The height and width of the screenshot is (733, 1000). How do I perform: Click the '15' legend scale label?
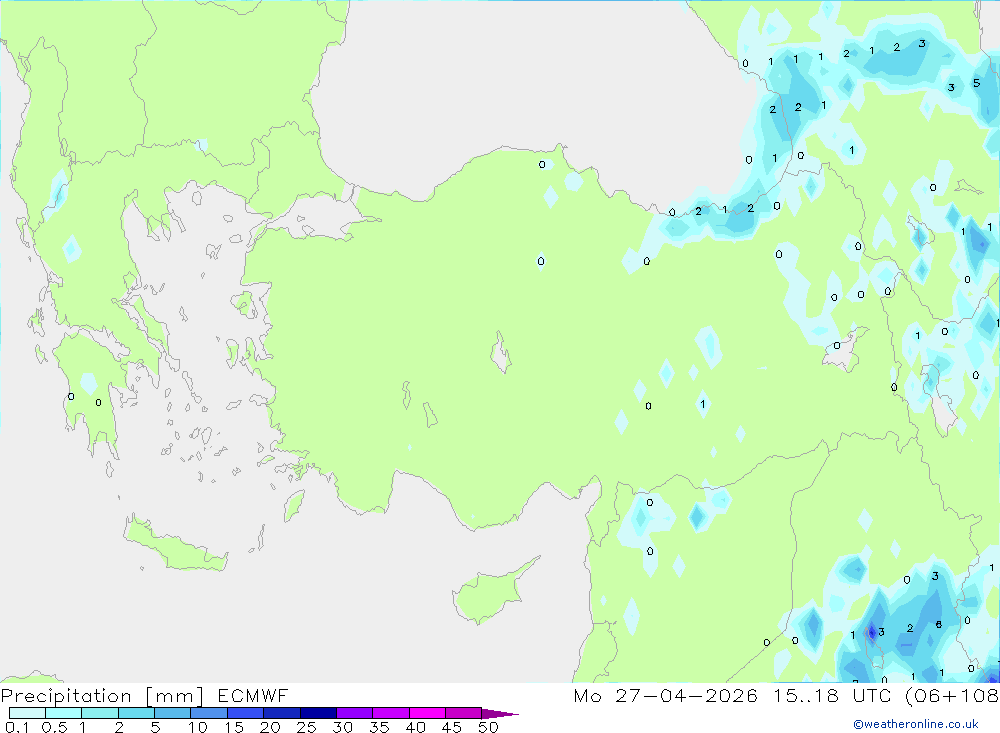[234, 727]
